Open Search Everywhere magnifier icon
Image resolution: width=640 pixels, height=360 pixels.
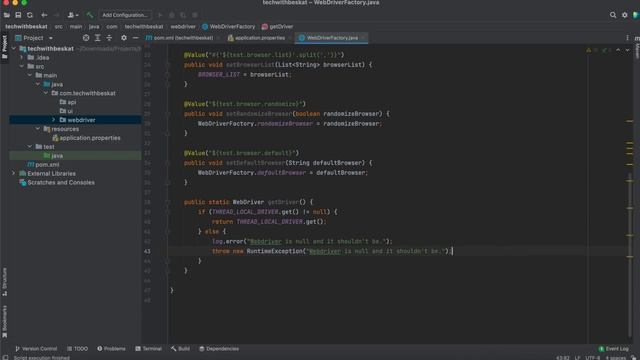click(x=613, y=15)
